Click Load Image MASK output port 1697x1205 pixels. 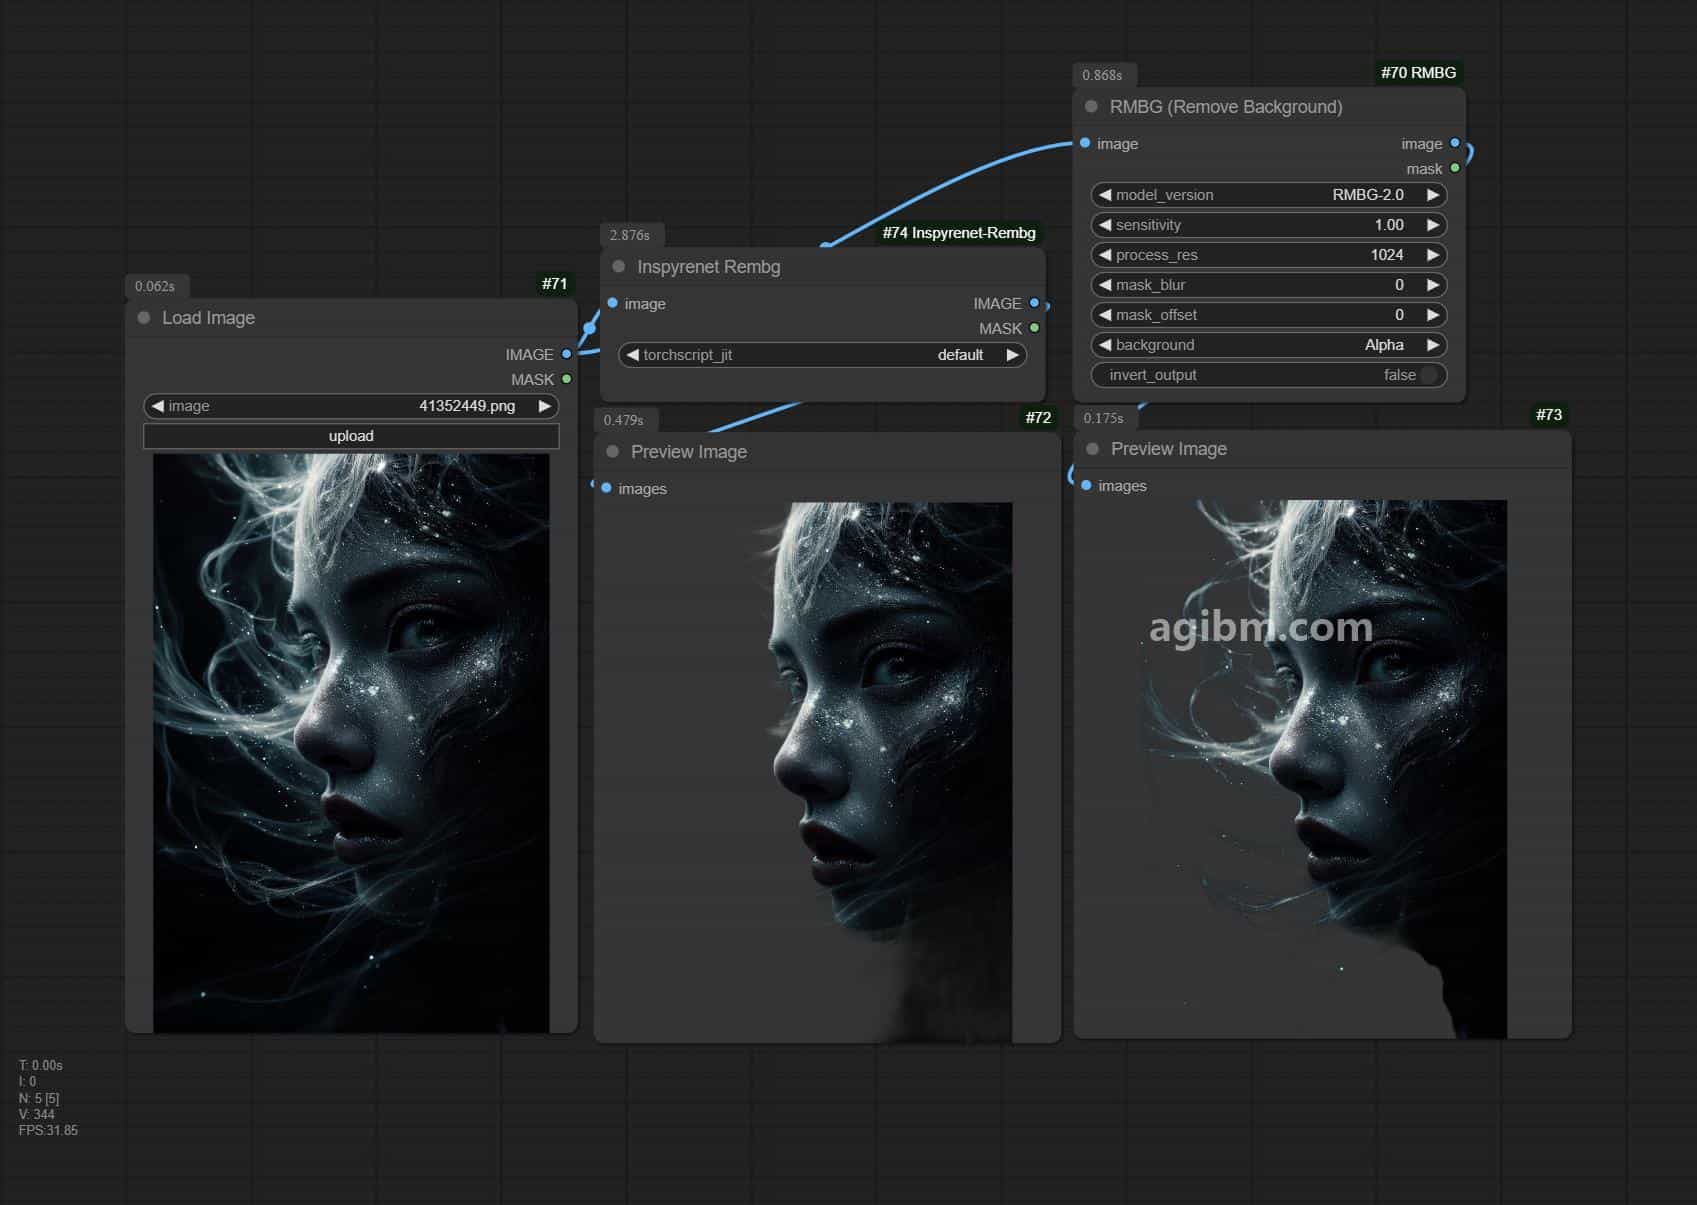(567, 379)
